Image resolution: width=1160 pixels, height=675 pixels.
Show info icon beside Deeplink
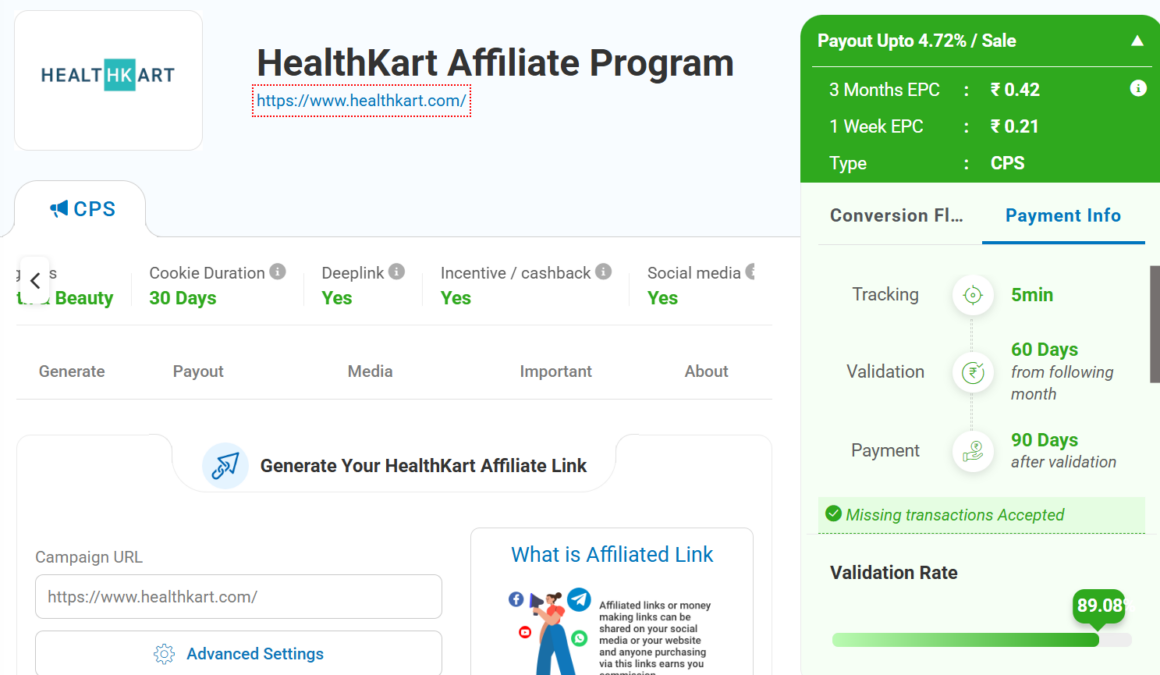point(397,272)
